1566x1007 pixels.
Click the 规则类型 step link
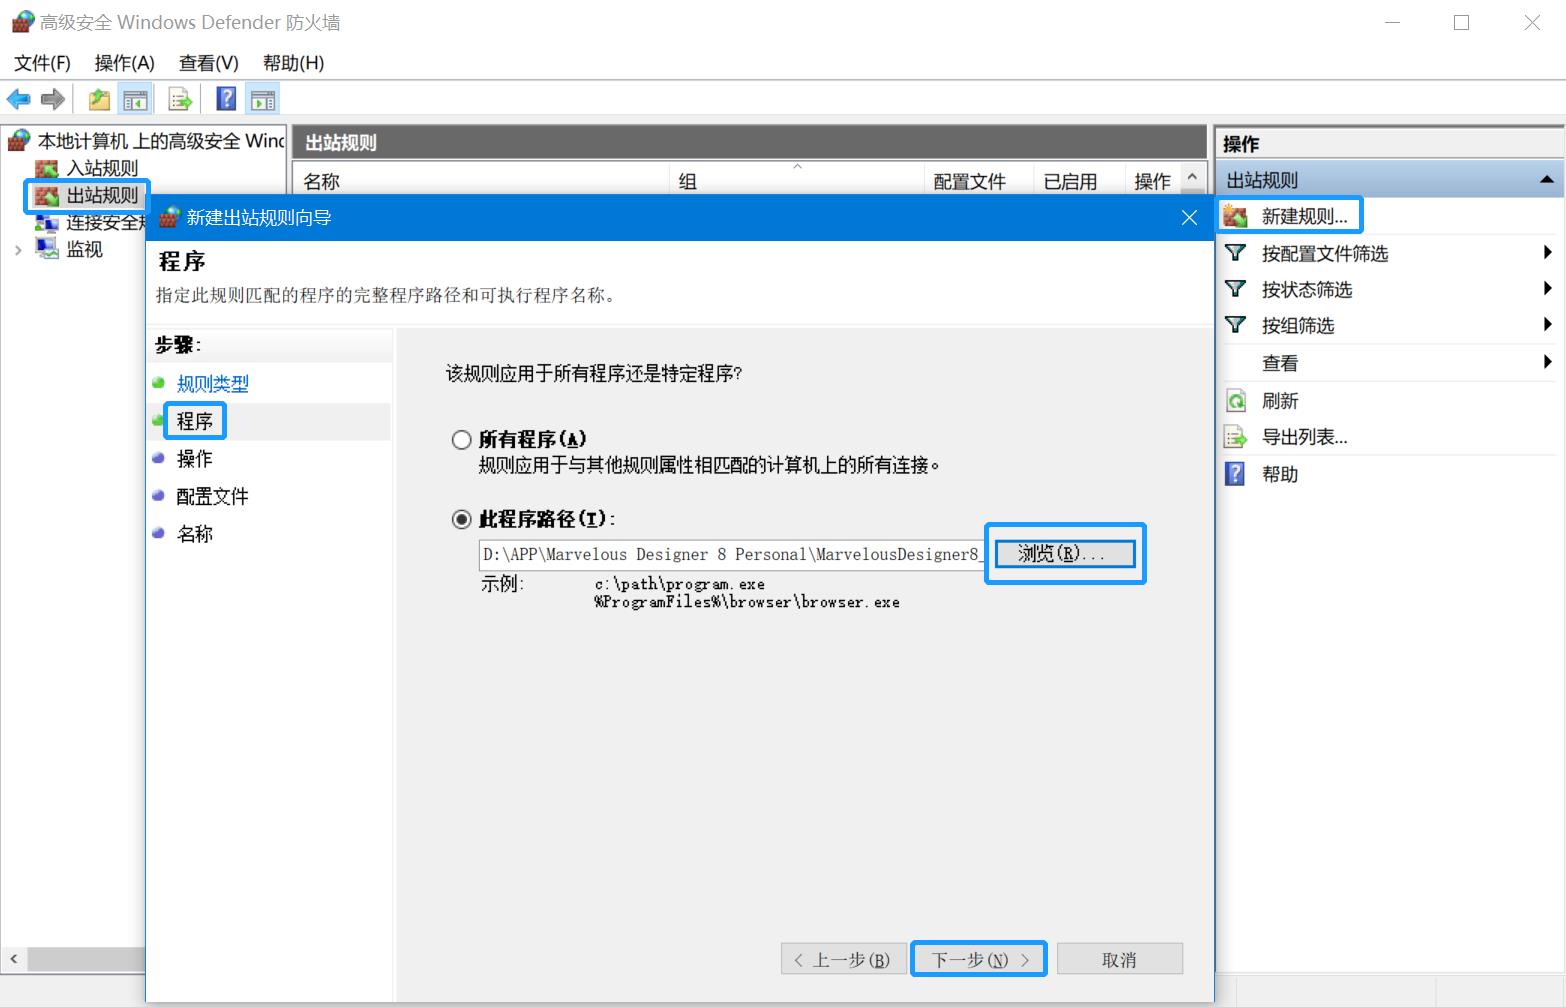pyautogui.click(x=212, y=384)
